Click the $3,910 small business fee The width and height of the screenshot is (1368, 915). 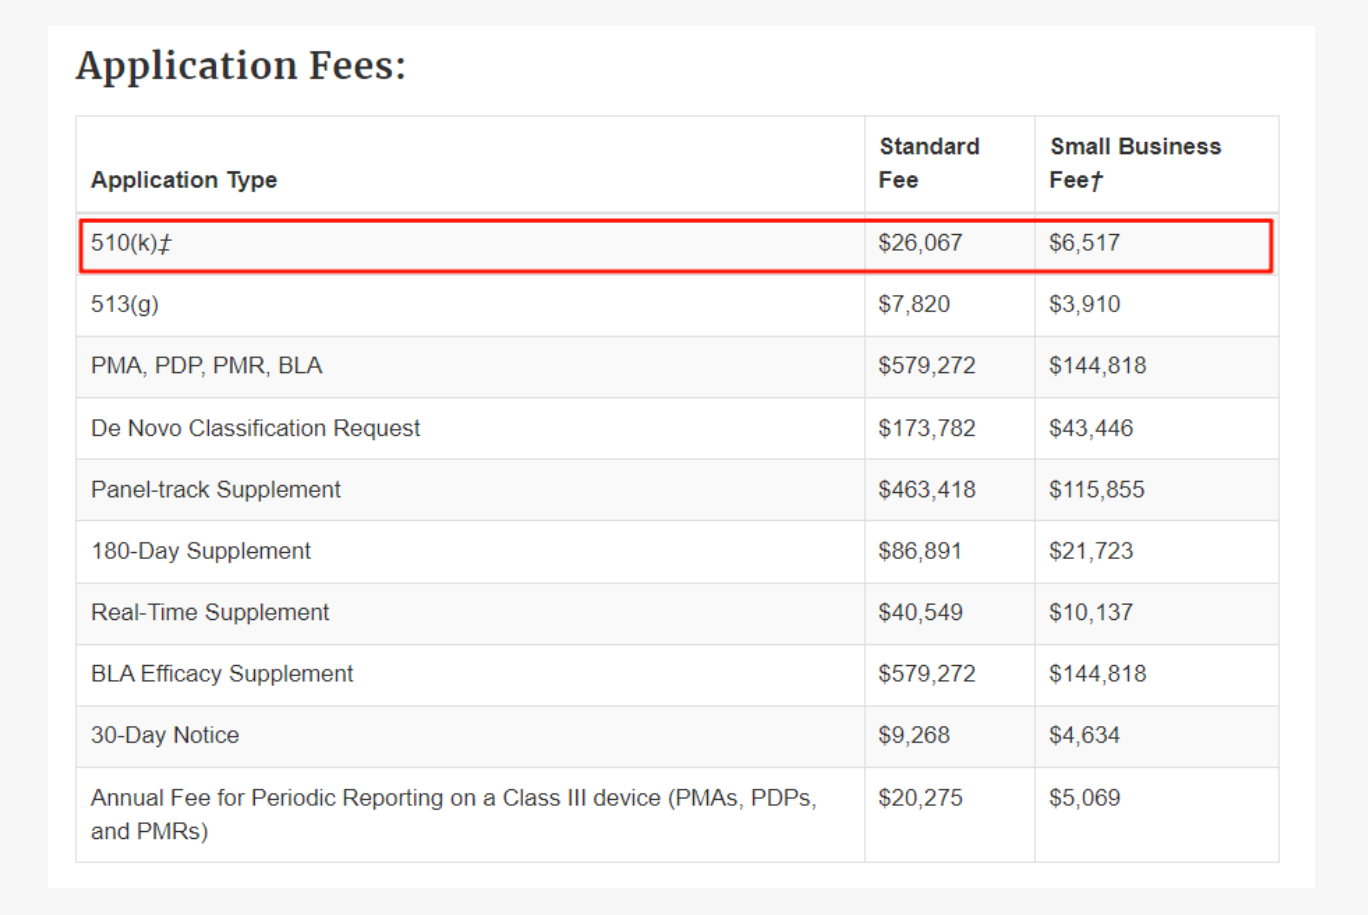pos(1084,304)
